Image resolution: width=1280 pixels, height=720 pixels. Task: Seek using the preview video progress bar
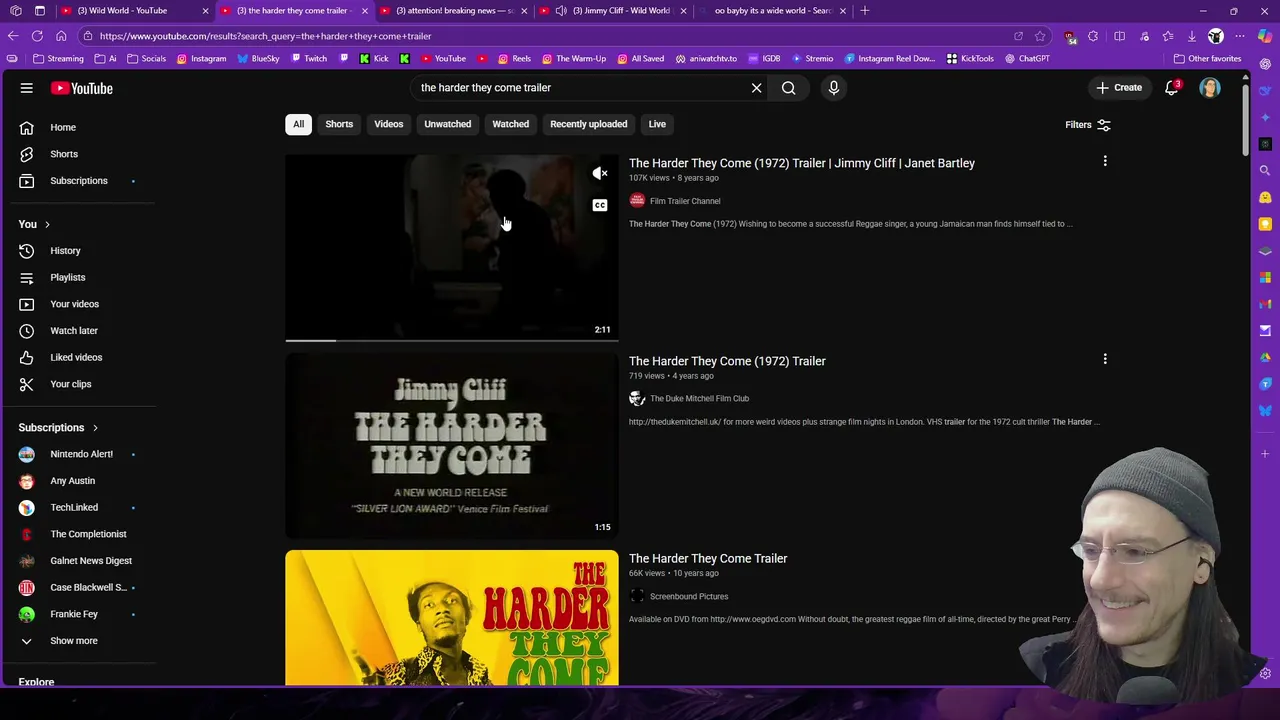452,340
